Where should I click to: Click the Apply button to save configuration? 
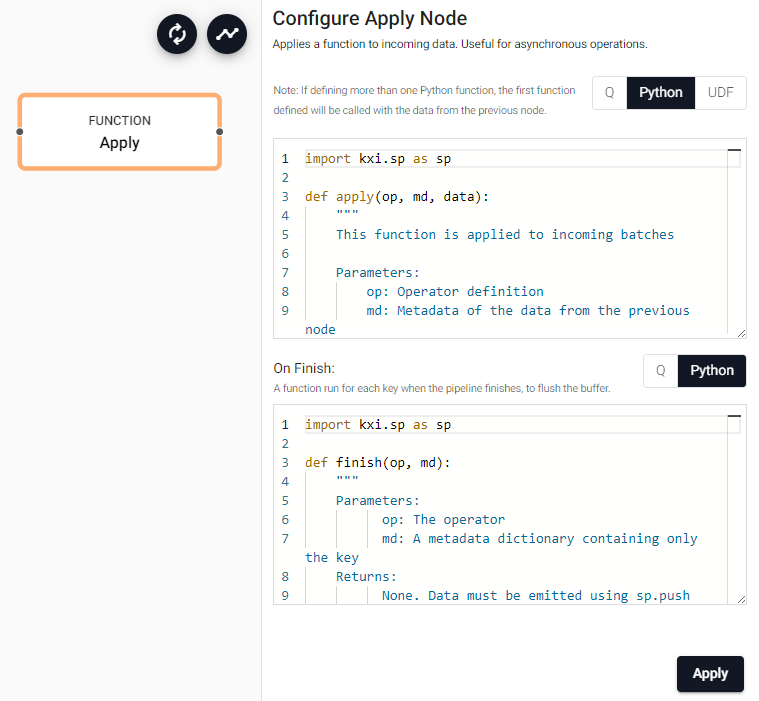click(x=710, y=673)
